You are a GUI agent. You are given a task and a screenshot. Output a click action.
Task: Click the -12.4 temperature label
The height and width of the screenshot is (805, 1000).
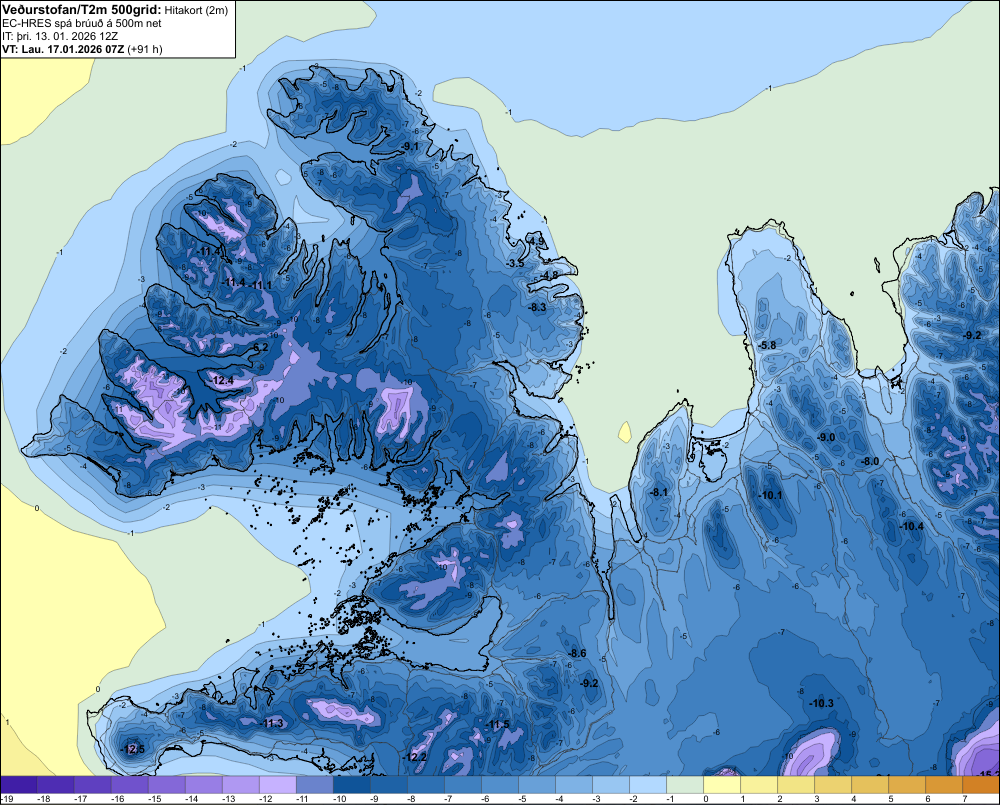pyautogui.click(x=223, y=381)
